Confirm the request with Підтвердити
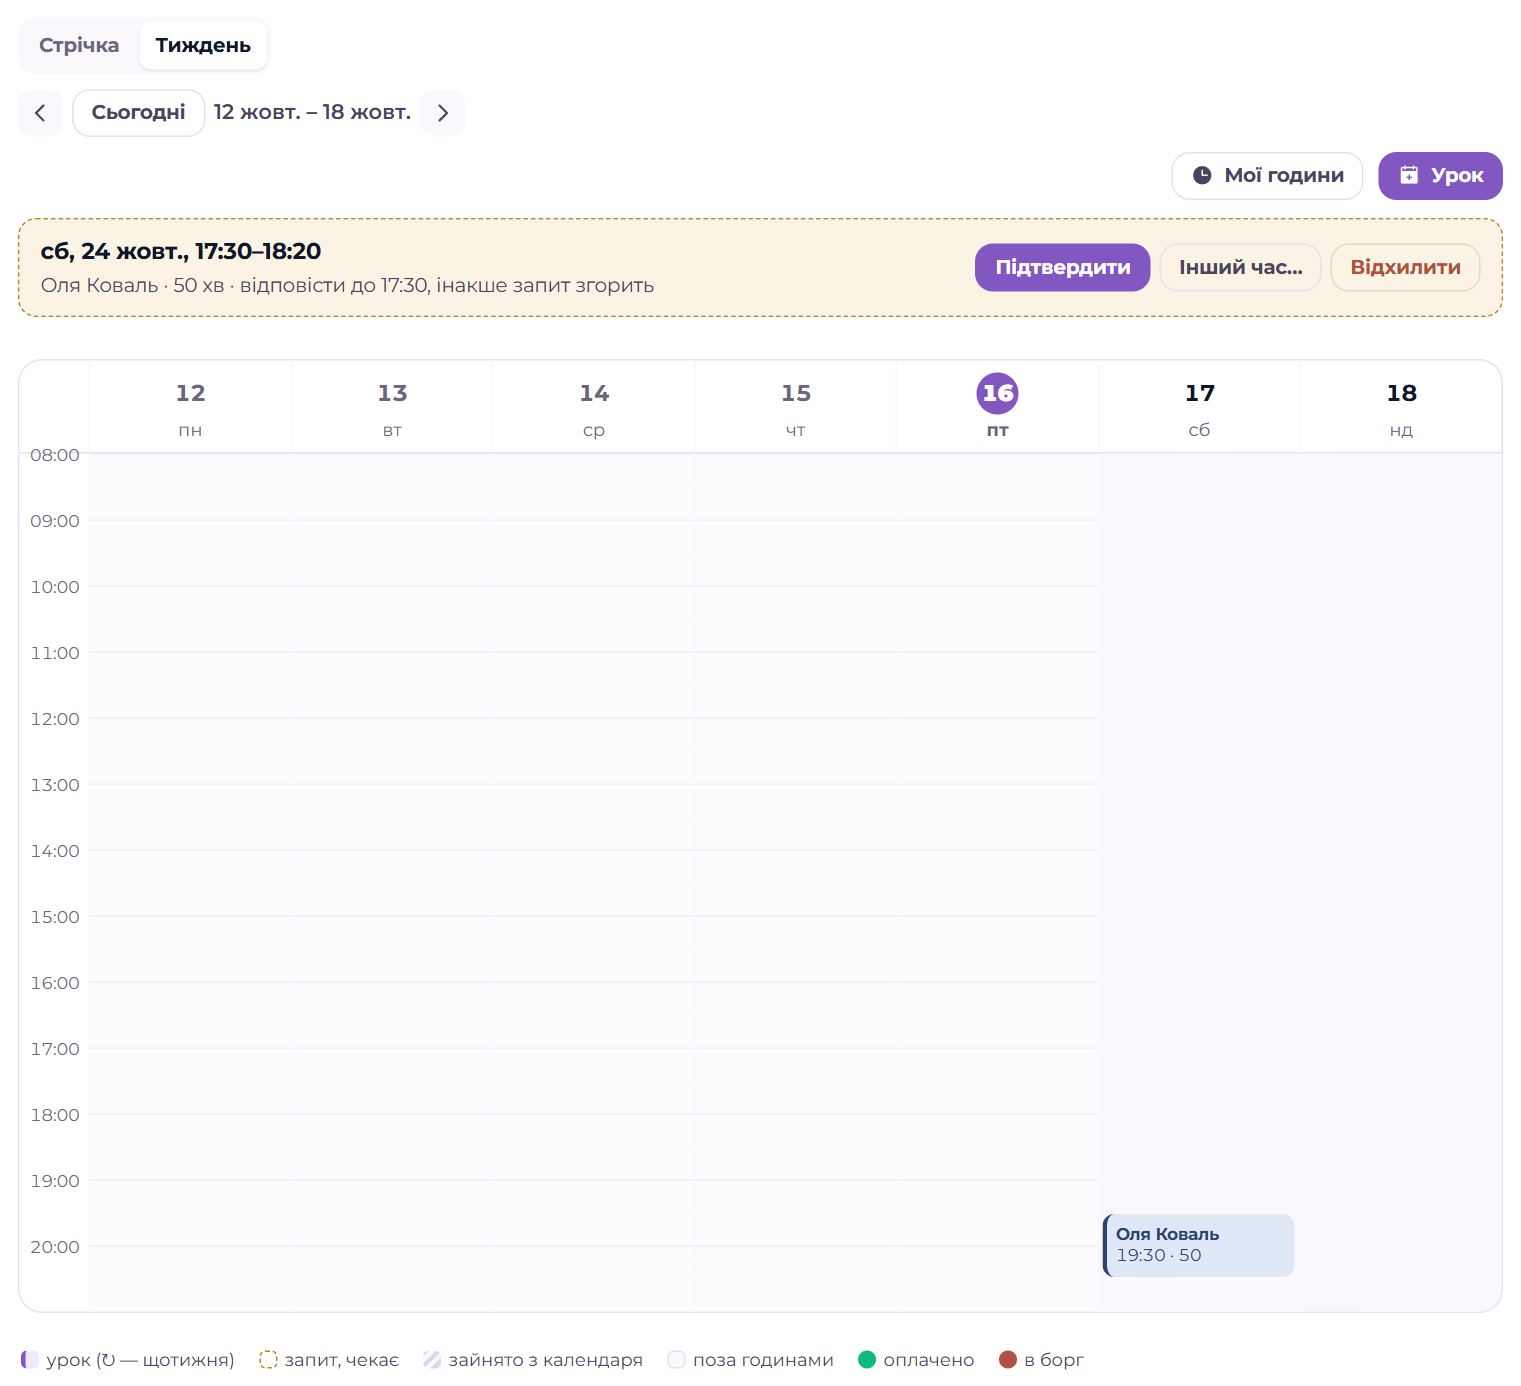The image size is (1521, 1386). pos(1062,268)
